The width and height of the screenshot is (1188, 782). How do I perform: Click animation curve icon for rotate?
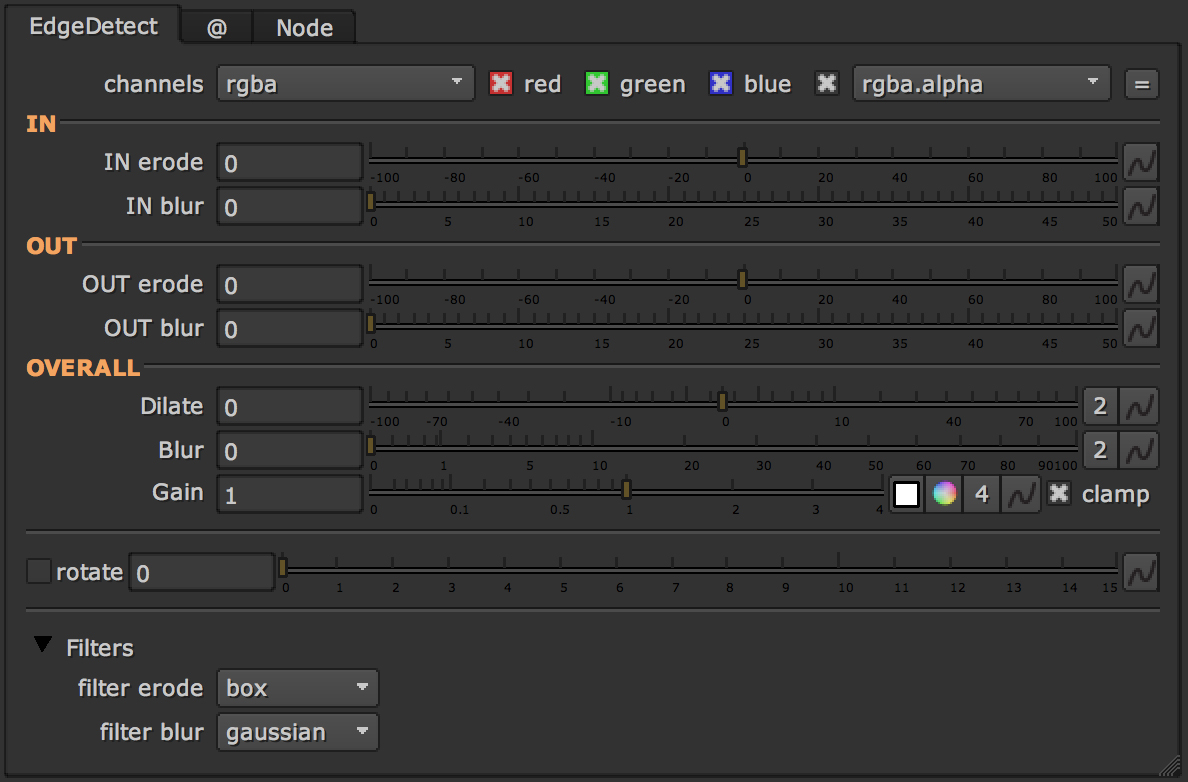point(1141,572)
